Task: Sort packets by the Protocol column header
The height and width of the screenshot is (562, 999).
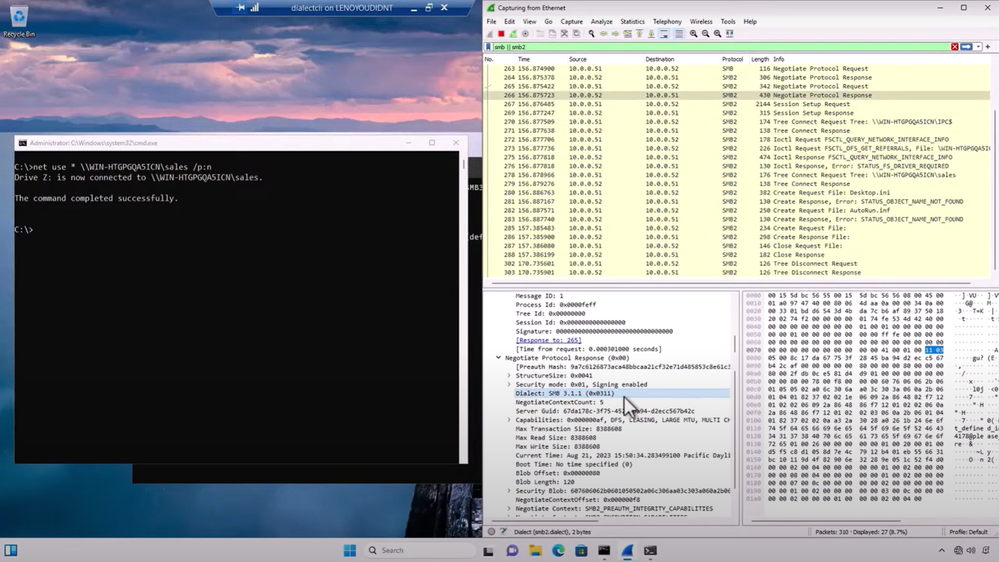Action: click(x=732, y=59)
